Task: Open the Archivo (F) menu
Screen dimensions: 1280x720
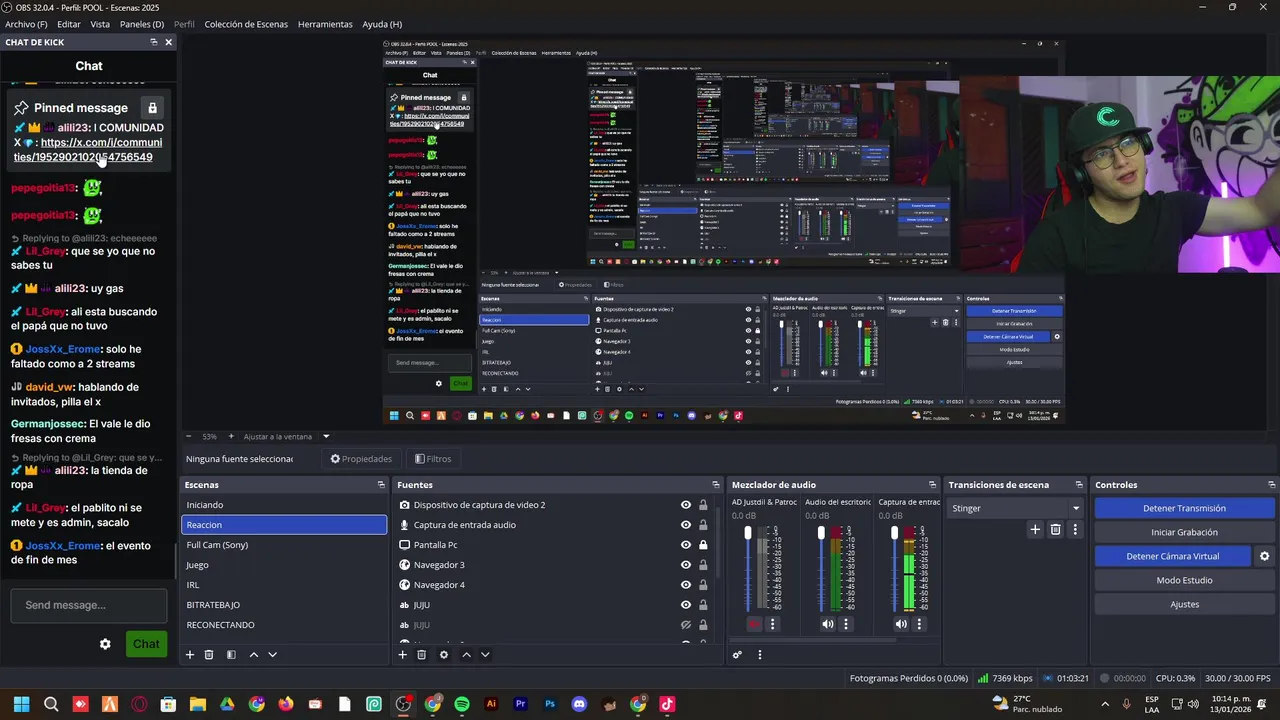Action: pos(26,24)
